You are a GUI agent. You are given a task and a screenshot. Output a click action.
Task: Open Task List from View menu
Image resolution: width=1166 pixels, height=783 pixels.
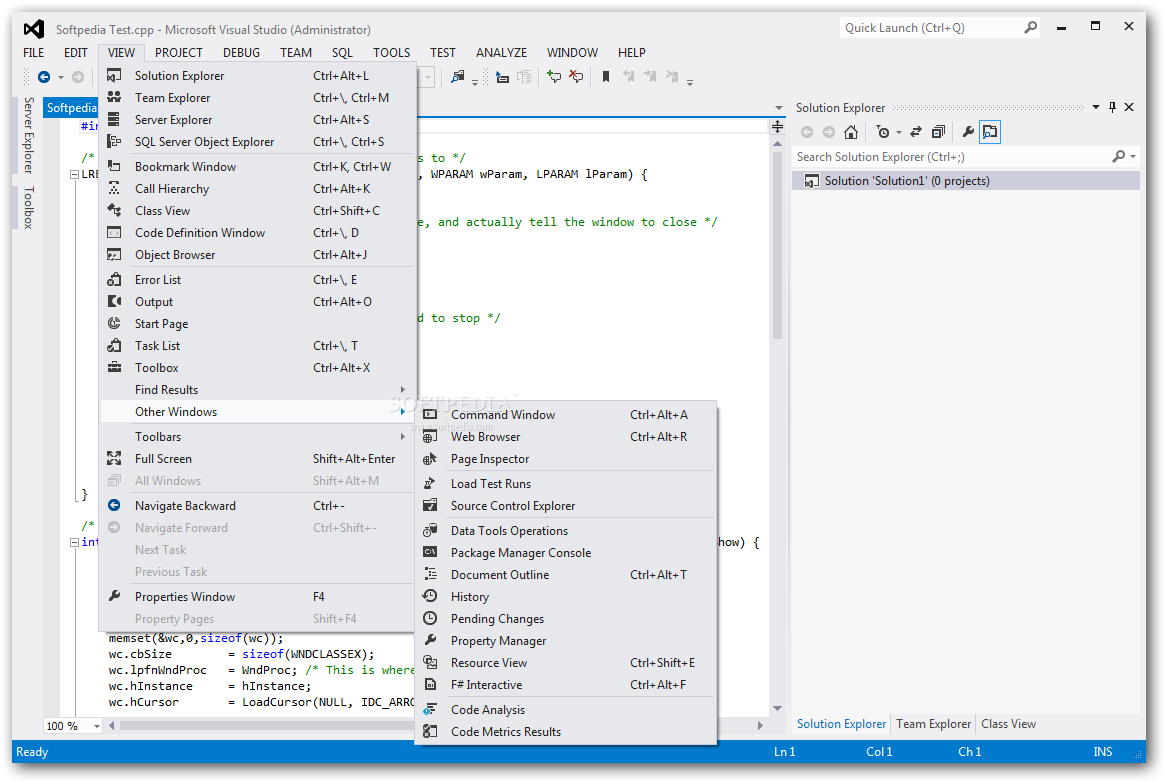(x=257, y=346)
